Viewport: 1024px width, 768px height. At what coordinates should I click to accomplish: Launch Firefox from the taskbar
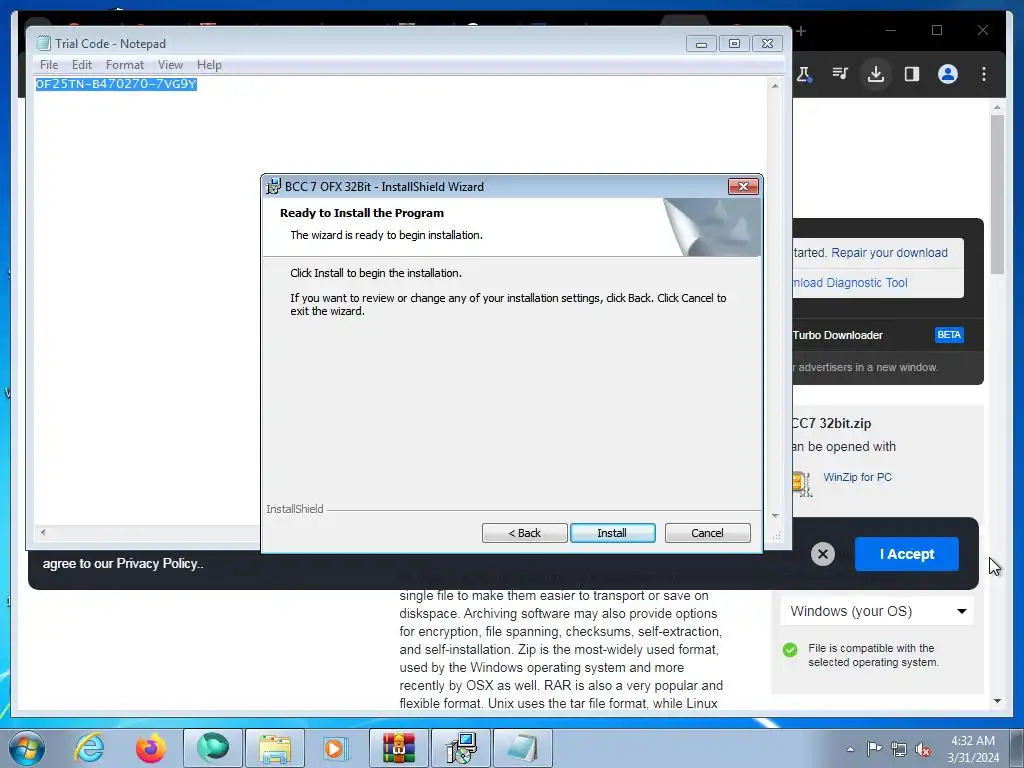pos(151,748)
